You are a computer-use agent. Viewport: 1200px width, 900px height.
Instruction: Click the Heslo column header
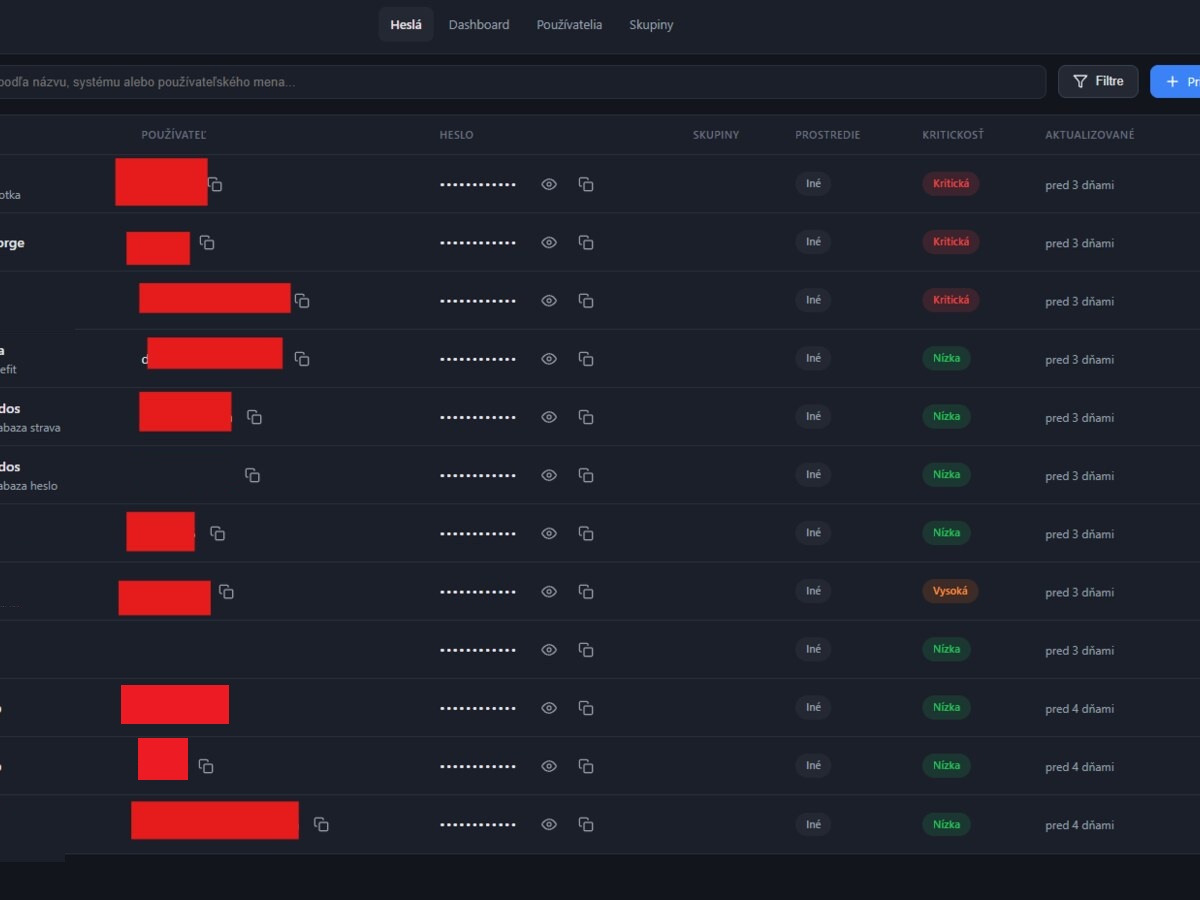[457, 135]
